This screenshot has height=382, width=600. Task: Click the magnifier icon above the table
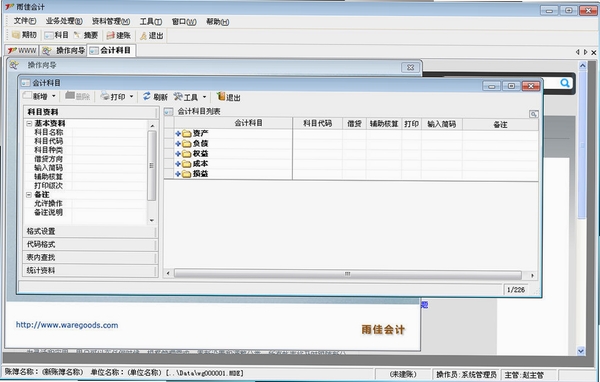(x=533, y=114)
